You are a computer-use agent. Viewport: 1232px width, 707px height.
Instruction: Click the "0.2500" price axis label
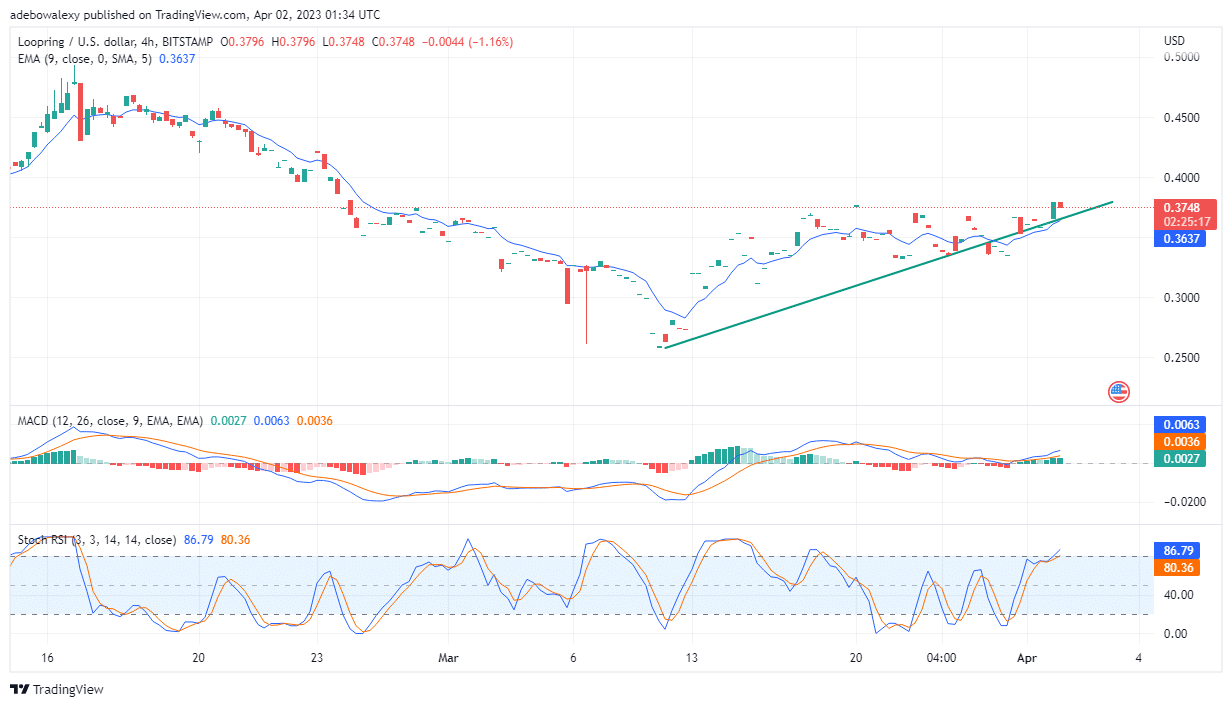pos(1181,358)
